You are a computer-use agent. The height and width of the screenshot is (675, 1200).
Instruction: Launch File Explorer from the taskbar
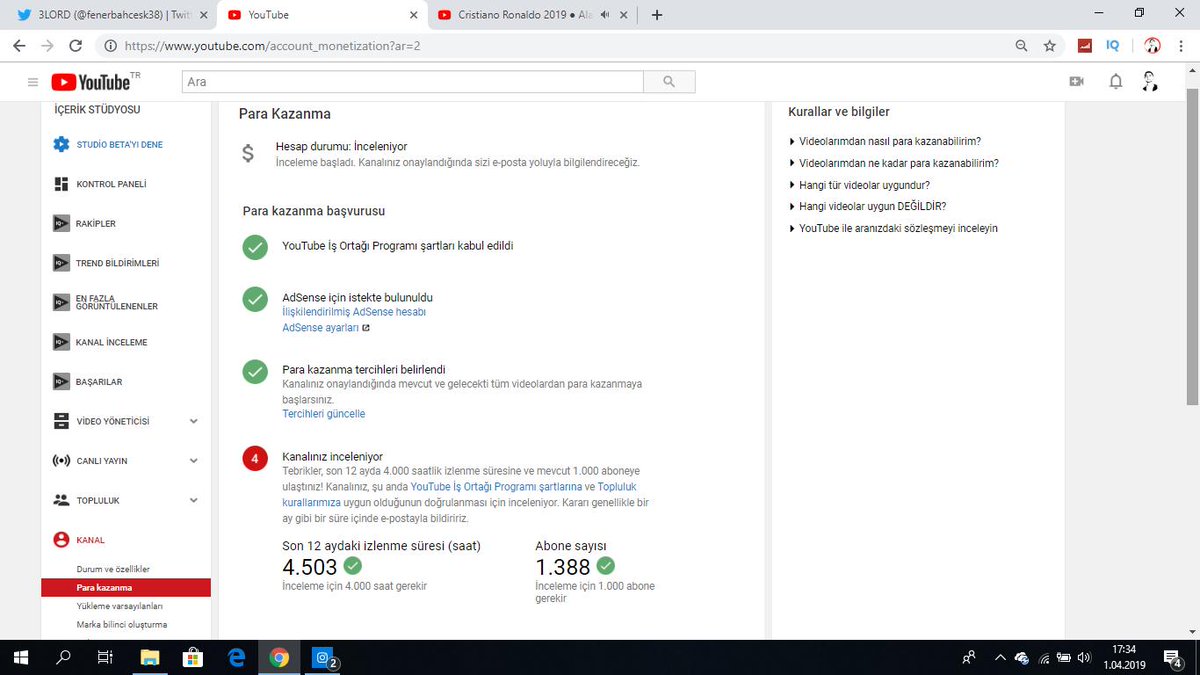pyautogui.click(x=149, y=657)
